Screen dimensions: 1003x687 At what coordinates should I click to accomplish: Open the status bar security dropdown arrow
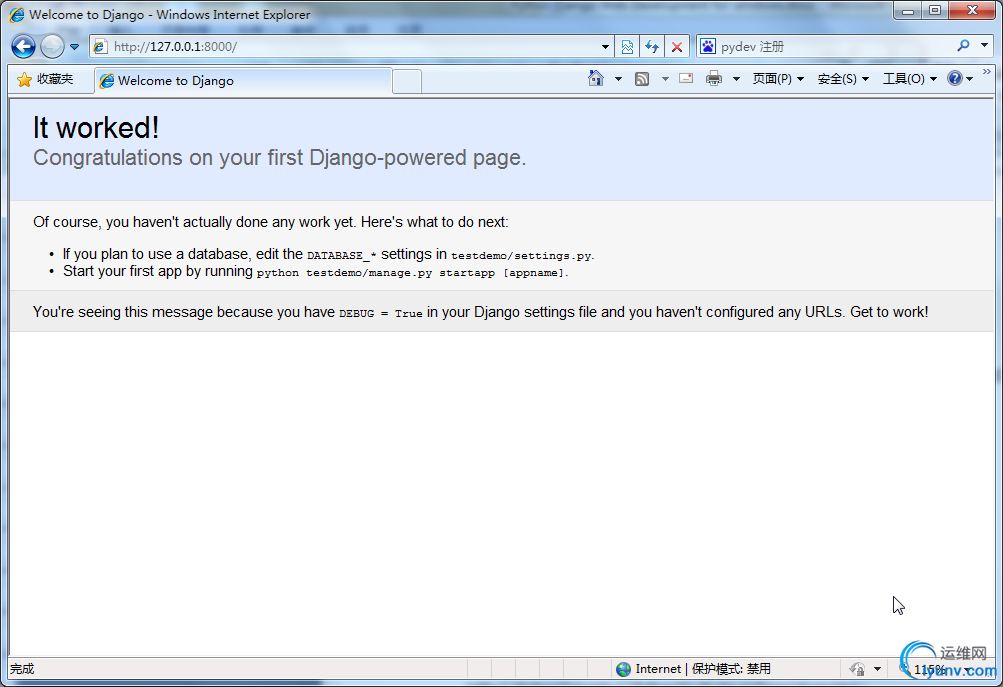coord(878,669)
